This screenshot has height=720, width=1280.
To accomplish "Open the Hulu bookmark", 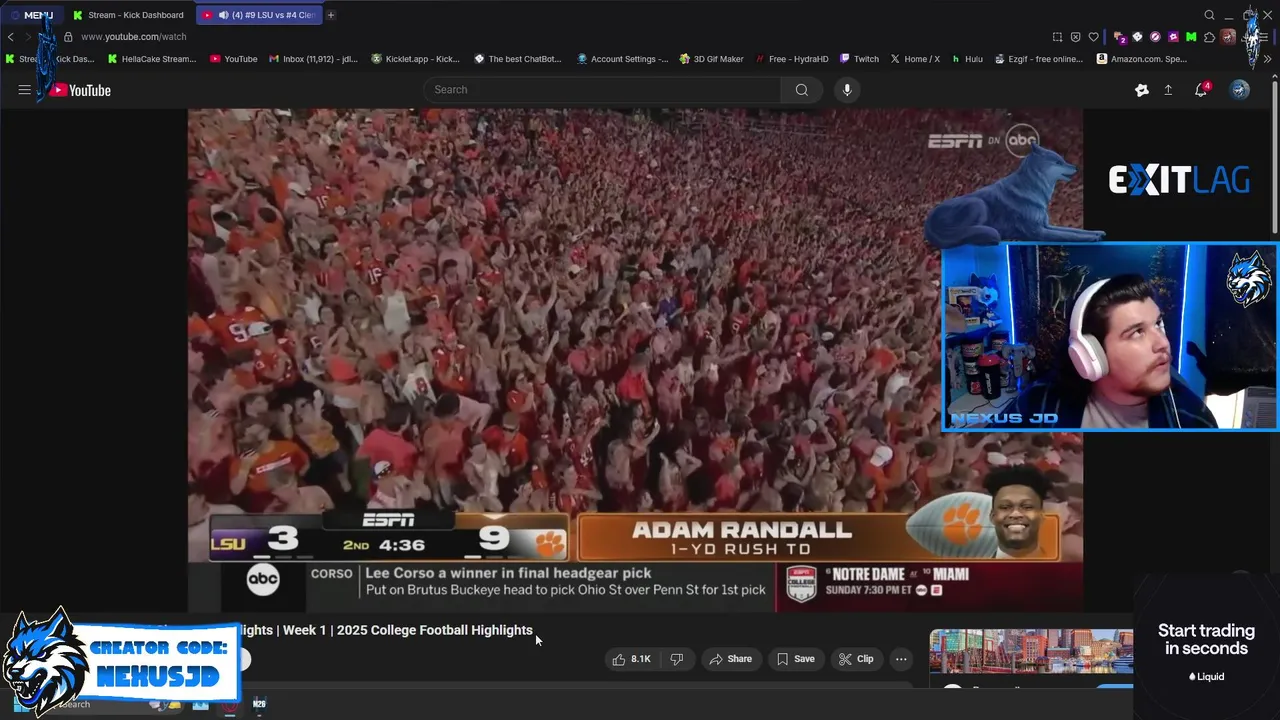I will pyautogui.click(x=967, y=59).
